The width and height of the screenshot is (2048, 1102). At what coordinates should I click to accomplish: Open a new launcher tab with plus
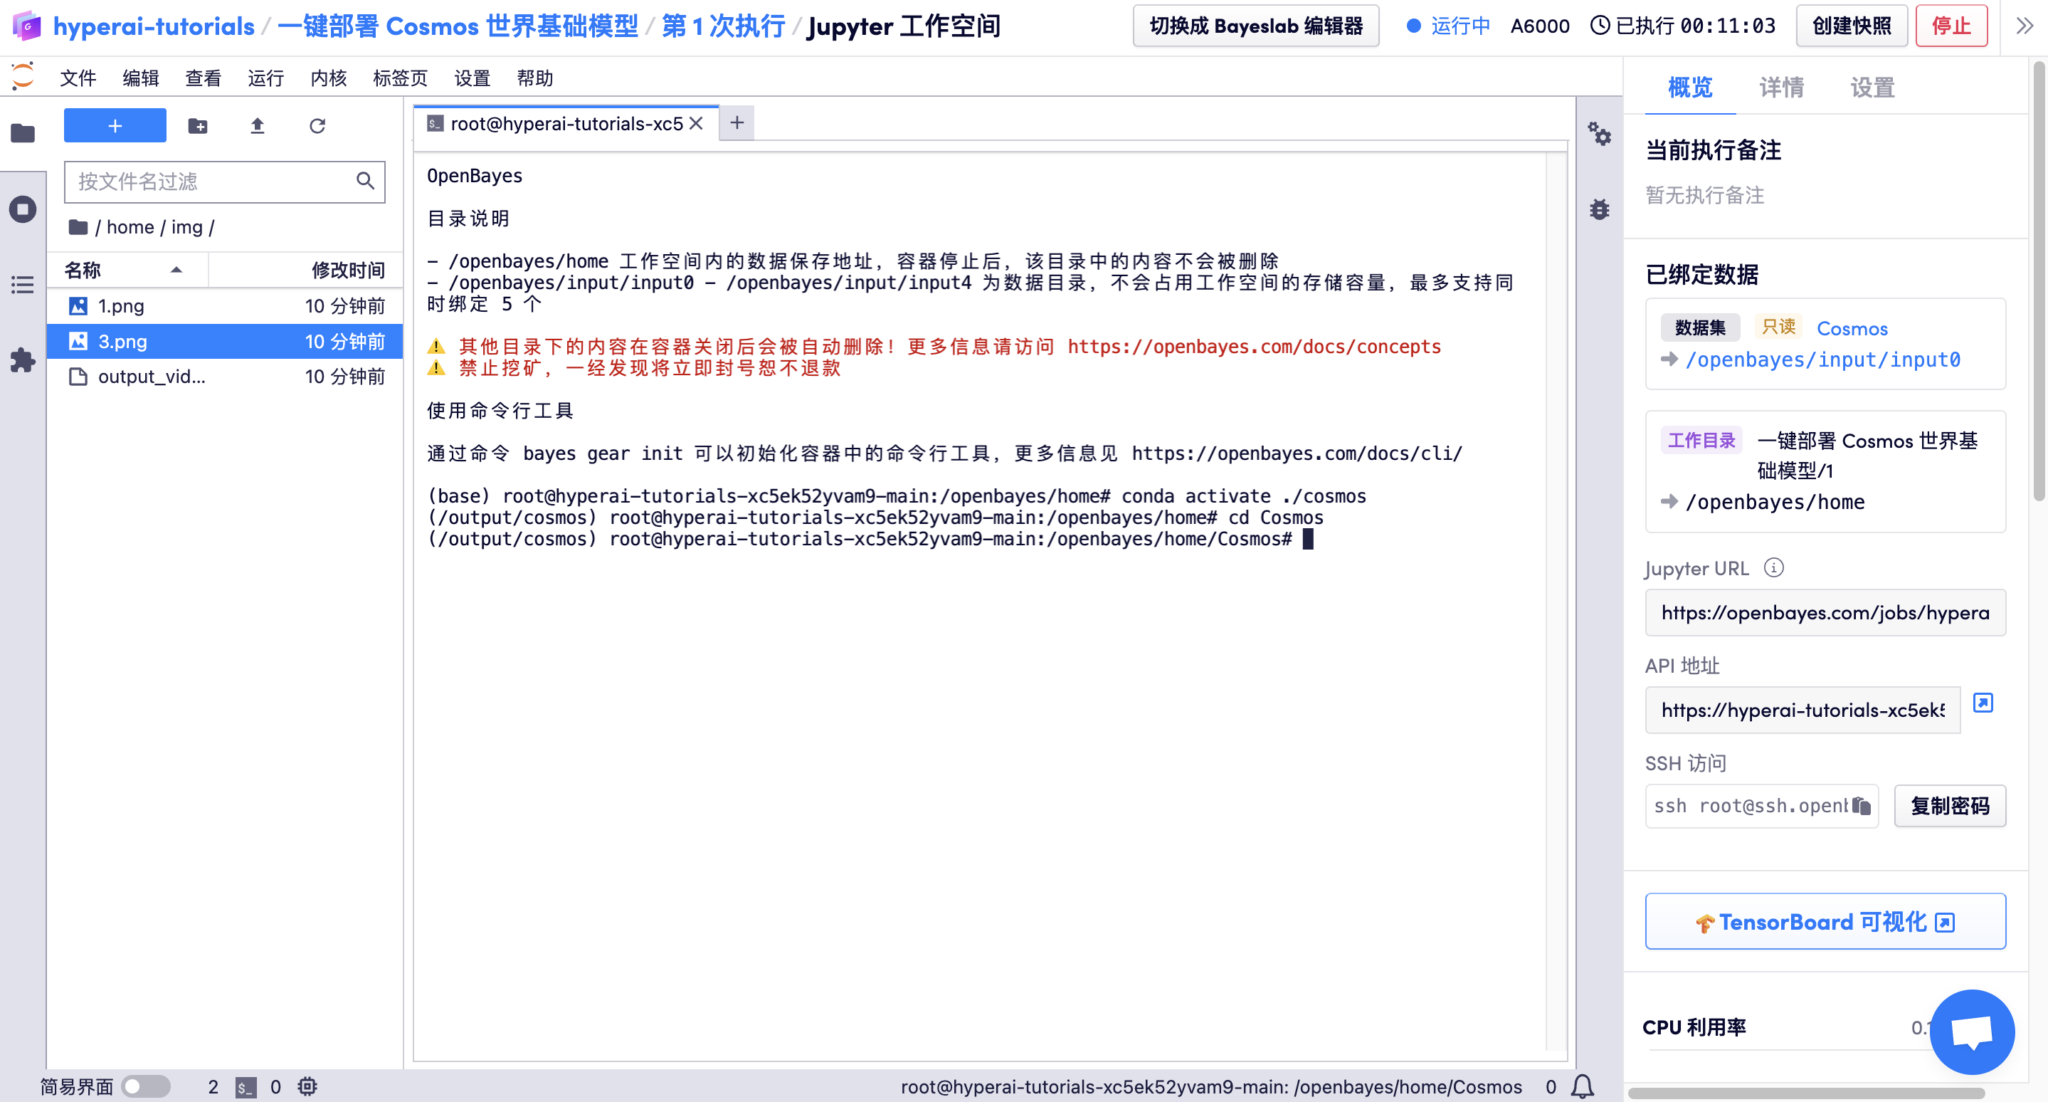(x=737, y=123)
